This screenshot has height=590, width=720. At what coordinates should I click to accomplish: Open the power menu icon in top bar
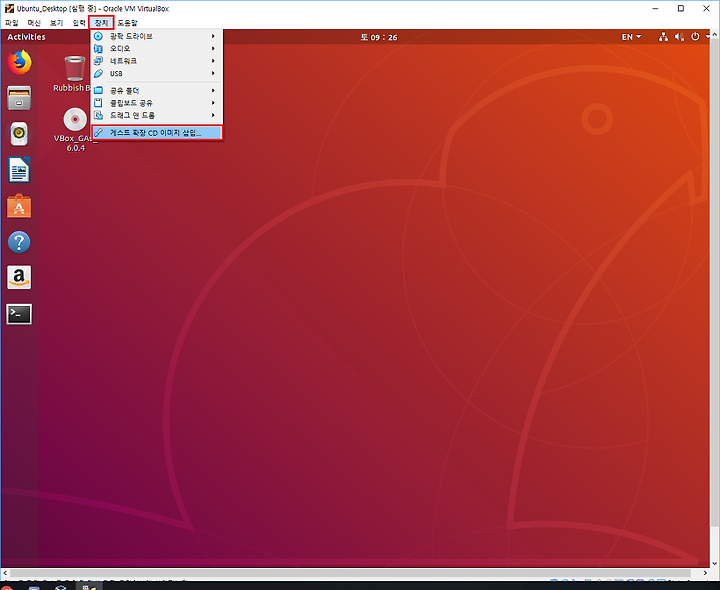click(x=695, y=37)
